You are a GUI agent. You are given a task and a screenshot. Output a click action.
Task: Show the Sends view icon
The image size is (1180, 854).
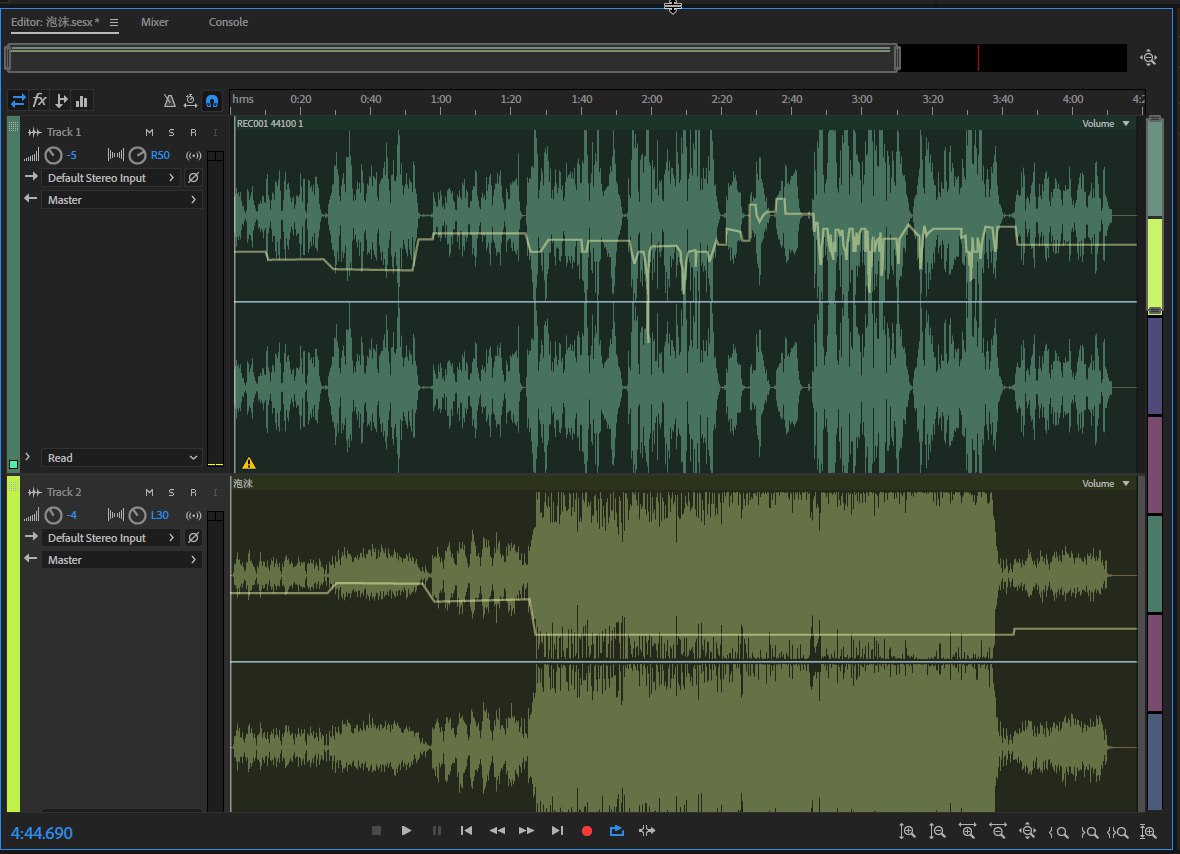click(61, 100)
